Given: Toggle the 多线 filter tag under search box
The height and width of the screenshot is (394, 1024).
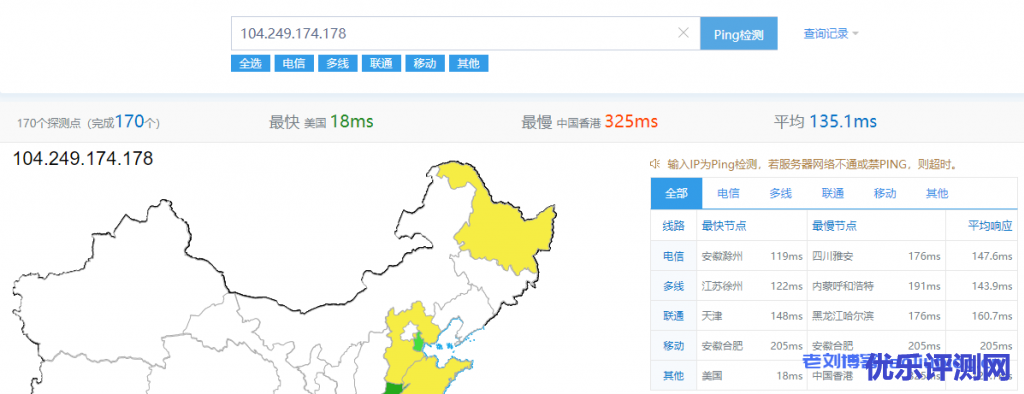Looking at the screenshot, I should click(x=338, y=63).
